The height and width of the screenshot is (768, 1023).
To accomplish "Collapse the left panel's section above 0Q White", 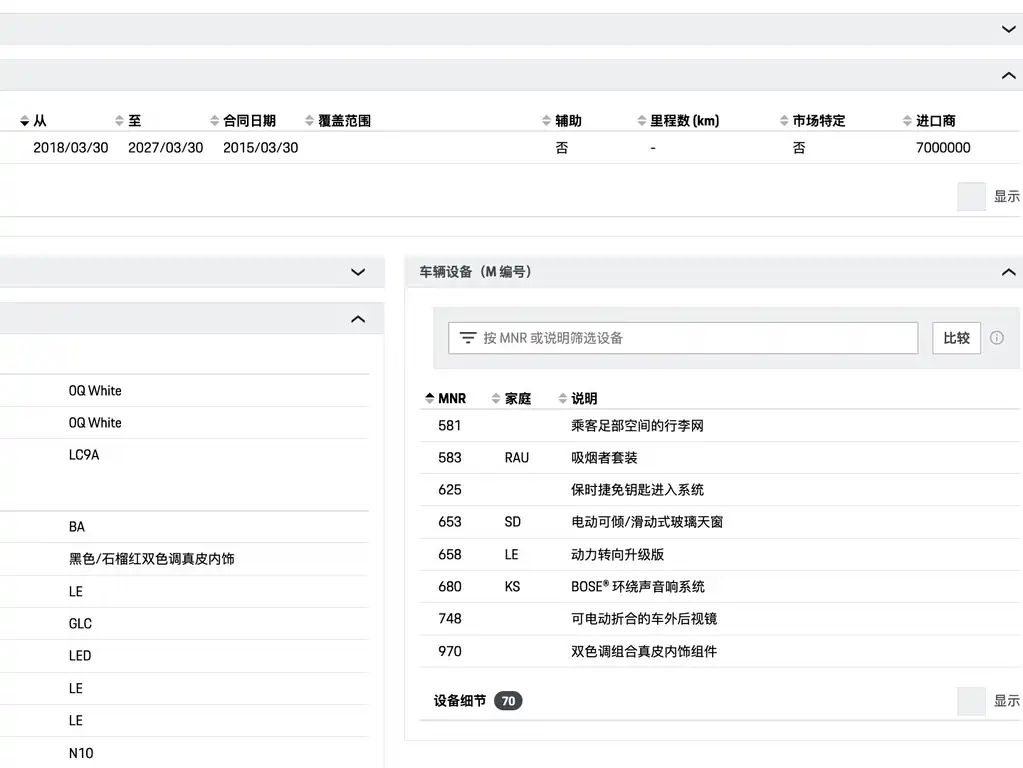I will (x=358, y=319).
